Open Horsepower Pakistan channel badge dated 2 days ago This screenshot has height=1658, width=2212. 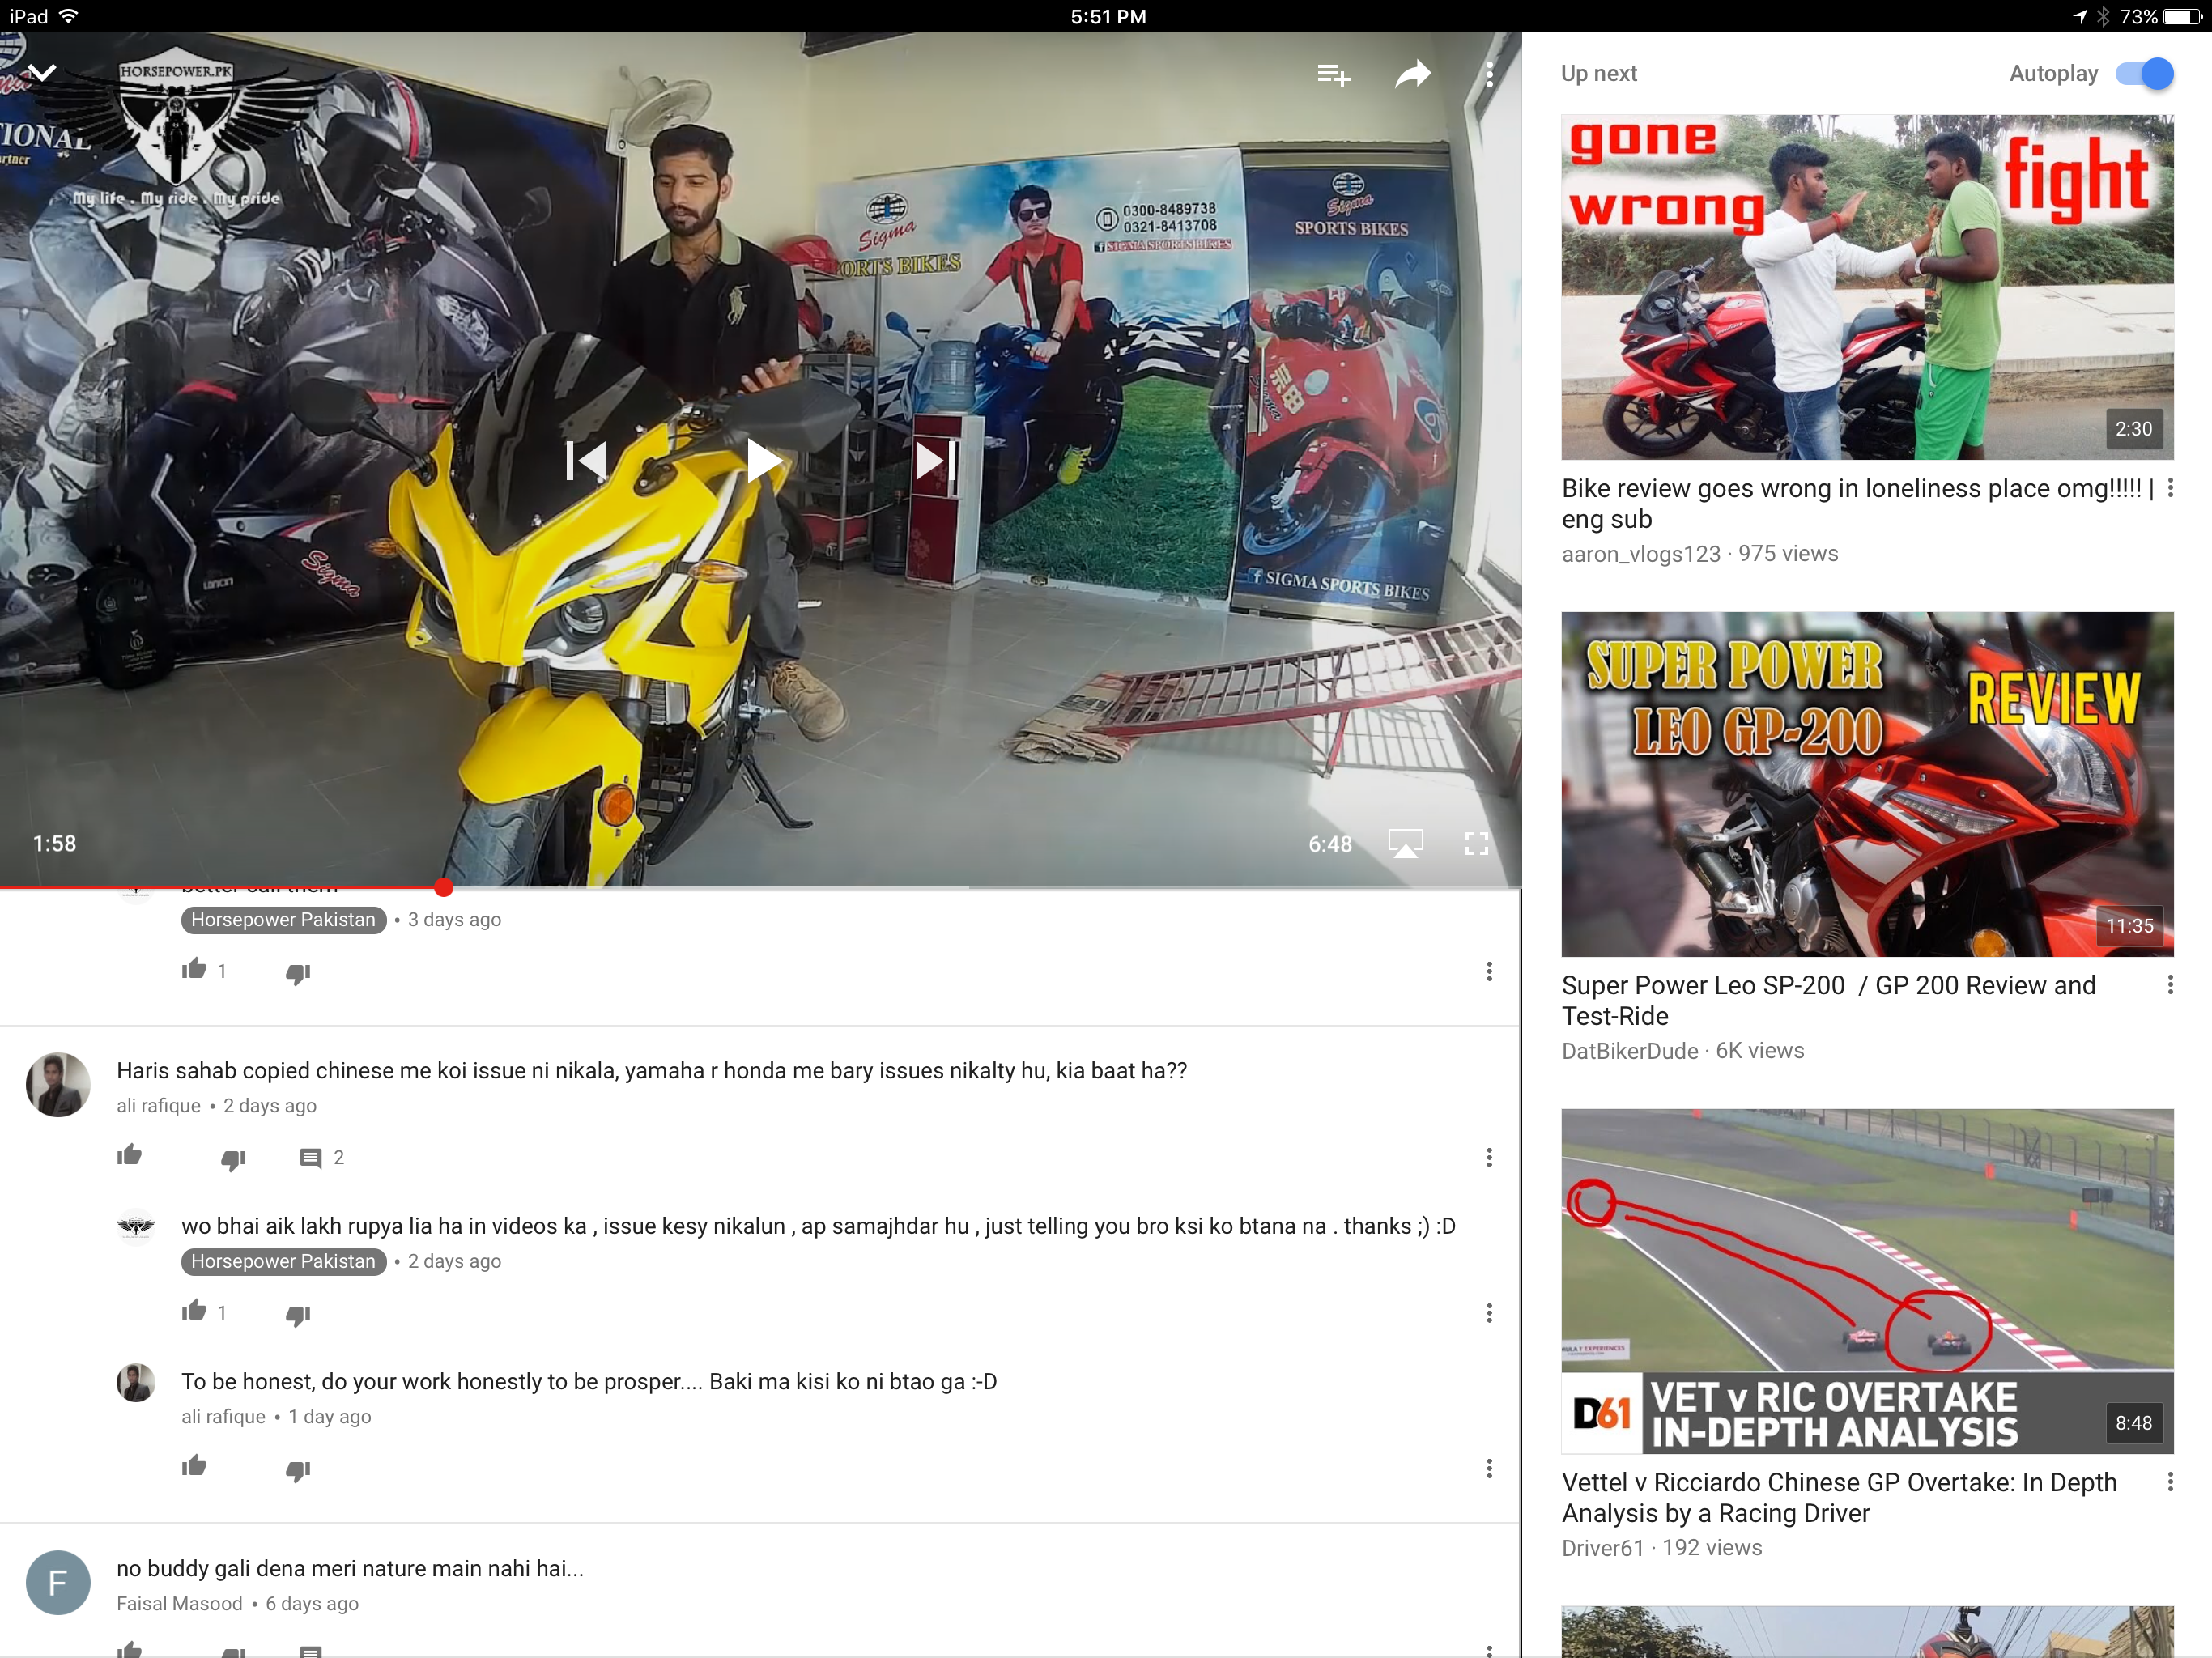point(284,1261)
